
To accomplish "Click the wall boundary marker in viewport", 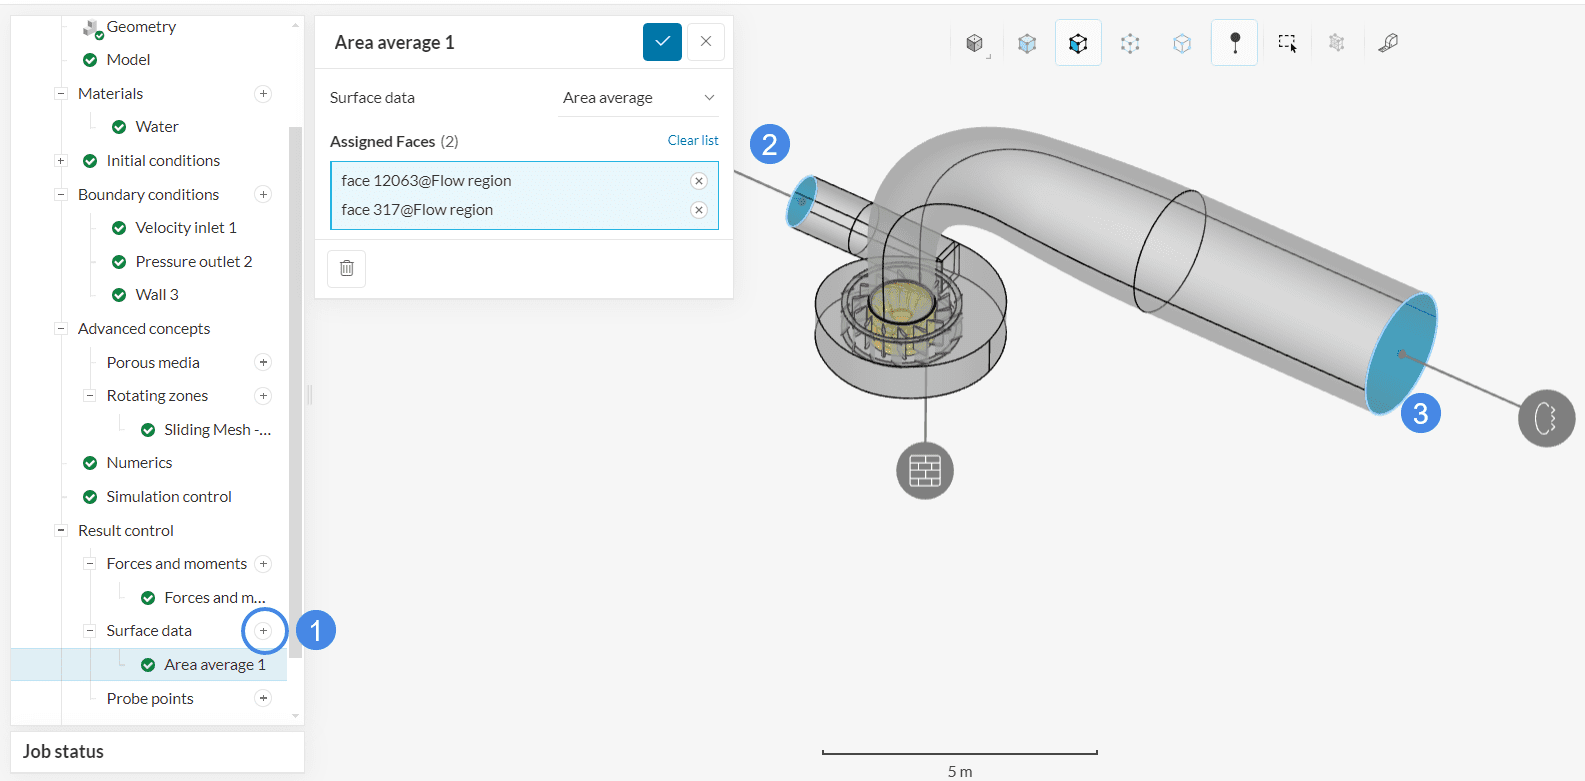I will coord(925,471).
